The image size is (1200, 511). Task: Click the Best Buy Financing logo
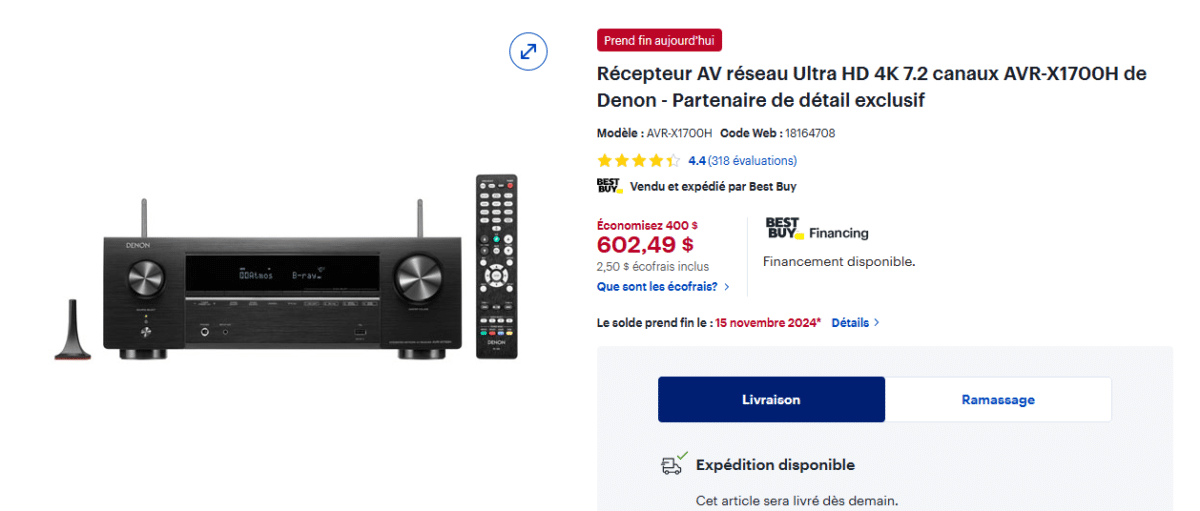[x=817, y=228]
